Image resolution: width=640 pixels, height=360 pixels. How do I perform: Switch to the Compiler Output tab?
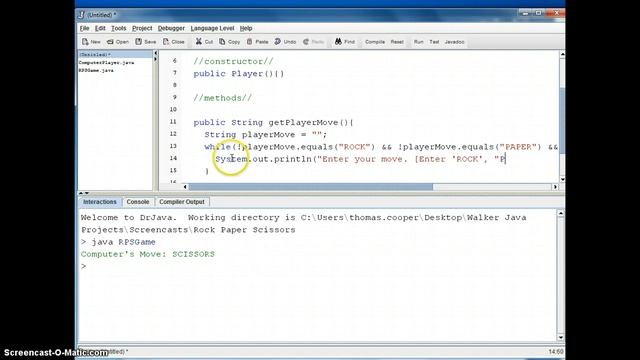click(182, 202)
